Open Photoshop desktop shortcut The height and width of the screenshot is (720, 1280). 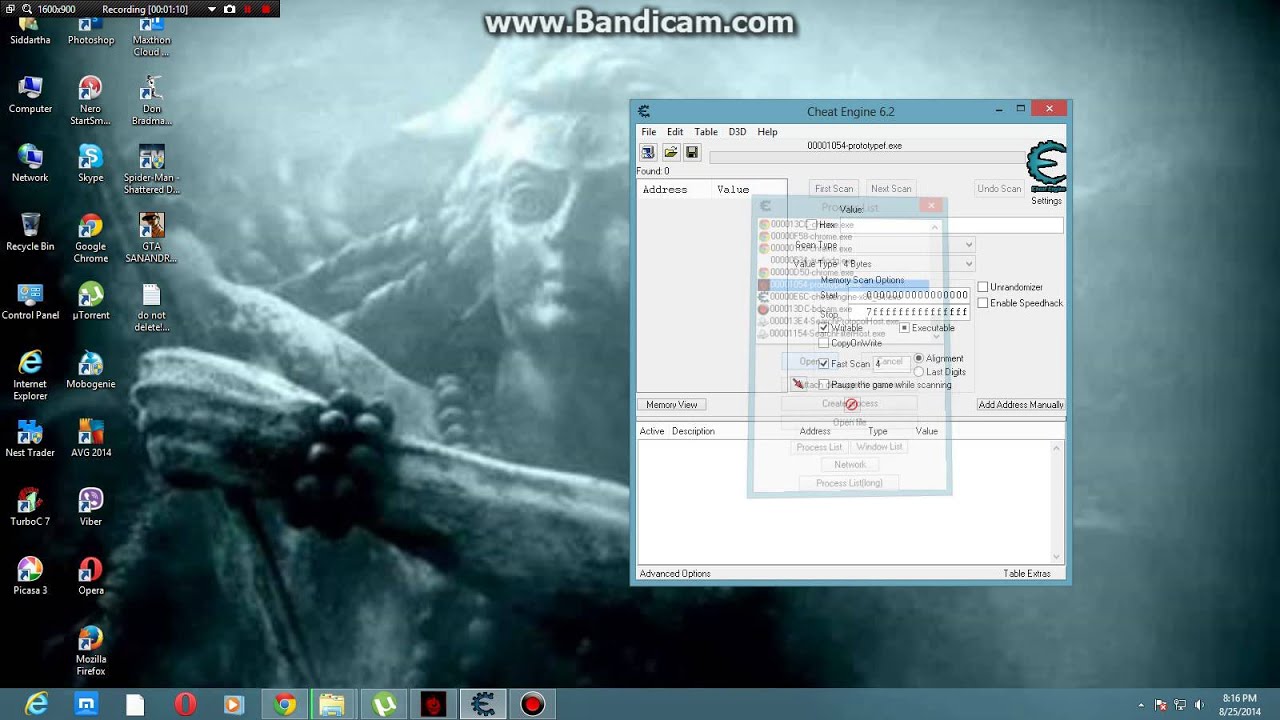(91, 30)
